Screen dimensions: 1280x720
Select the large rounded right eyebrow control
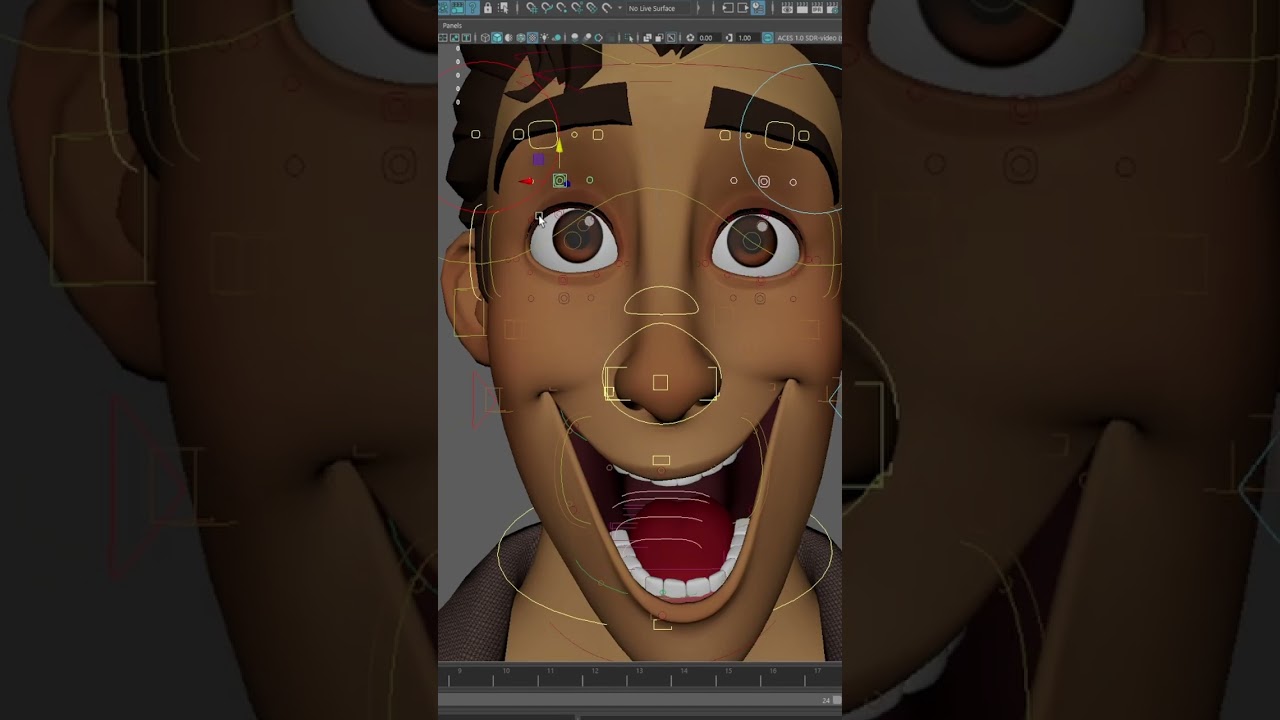click(779, 134)
